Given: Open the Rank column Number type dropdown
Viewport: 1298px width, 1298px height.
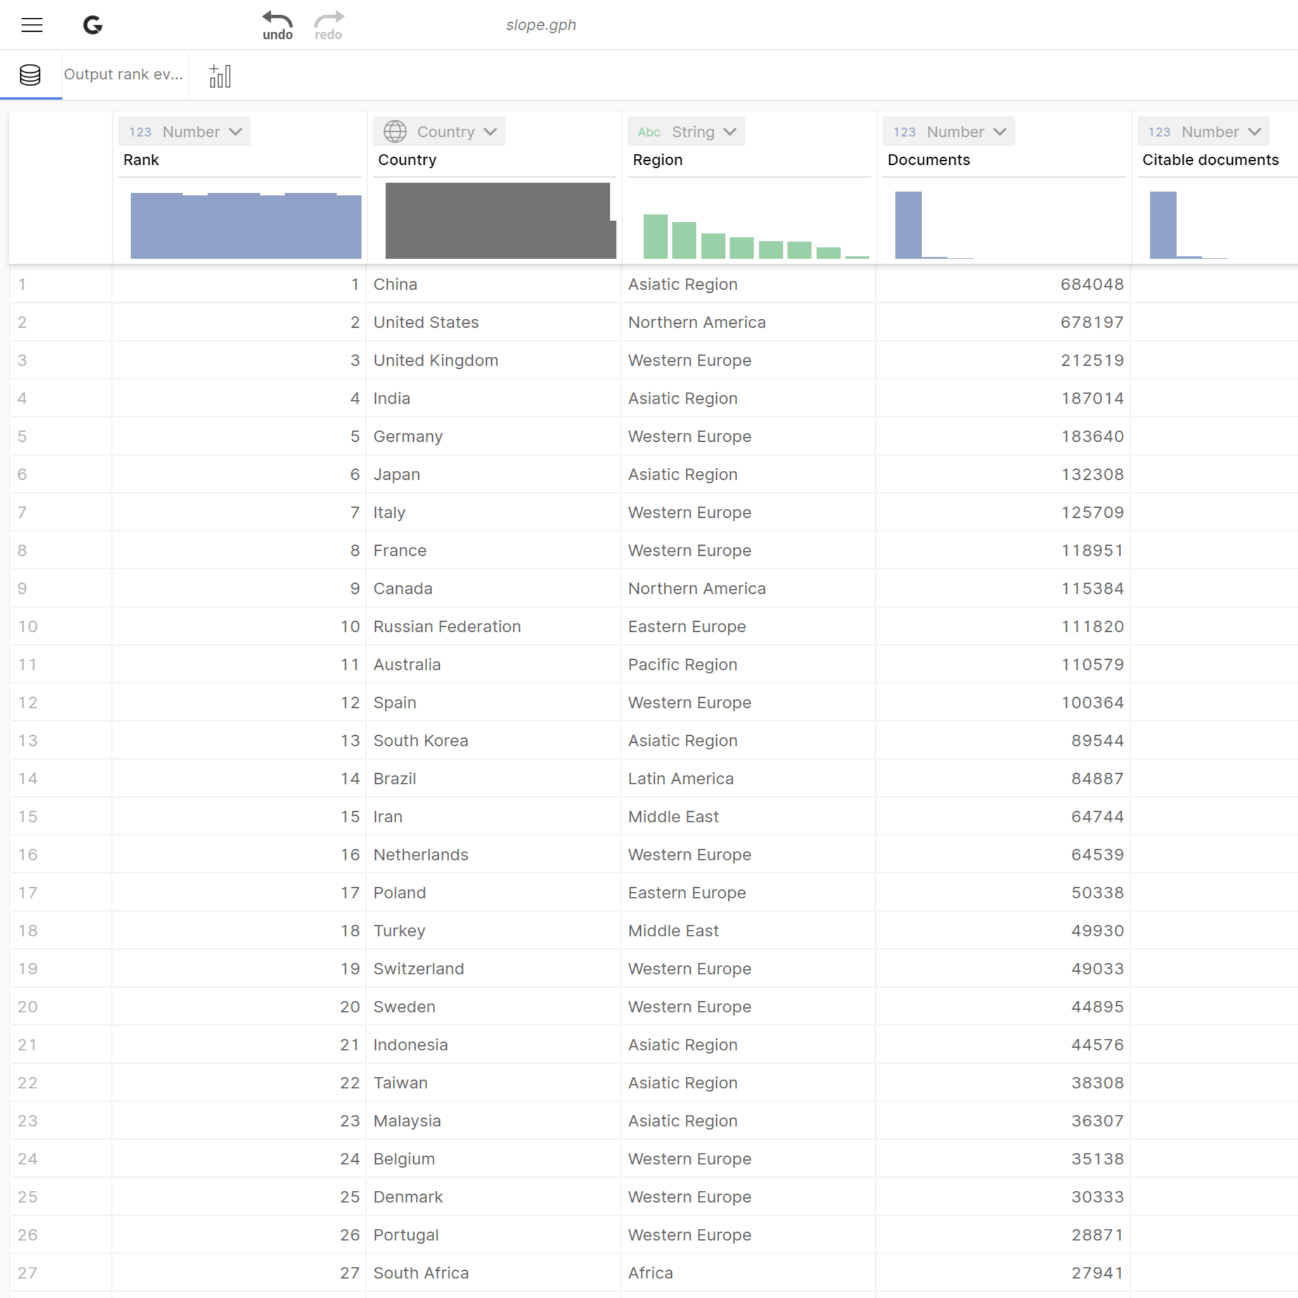Looking at the screenshot, I should [x=184, y=131].
